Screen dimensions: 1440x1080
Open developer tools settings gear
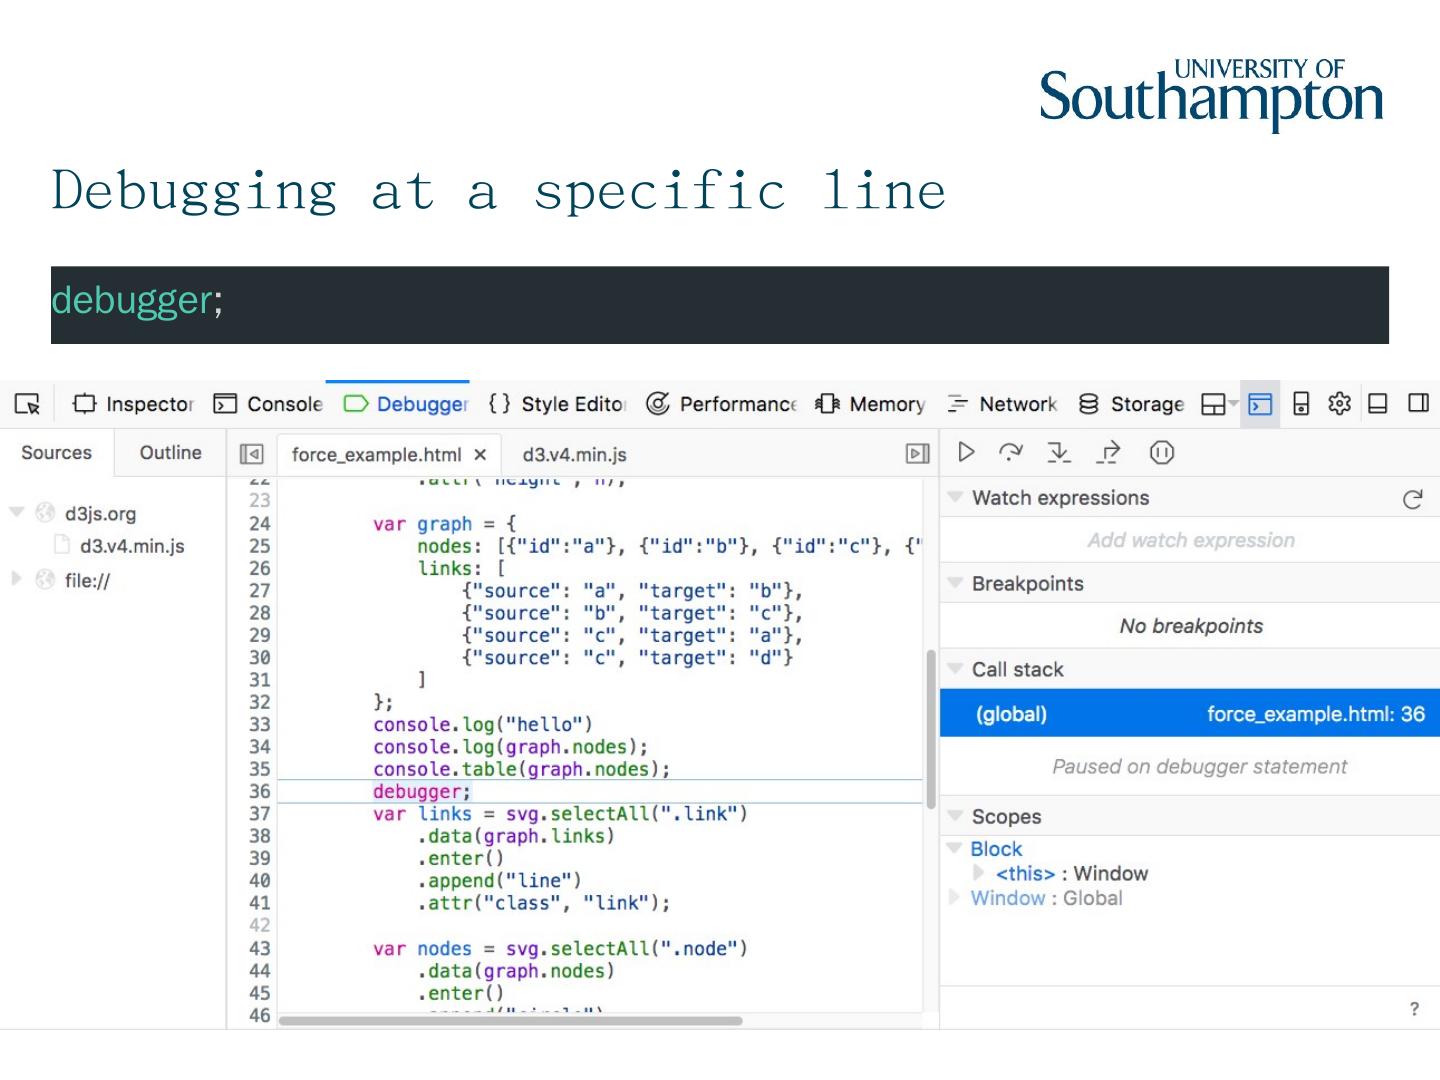1339,404
